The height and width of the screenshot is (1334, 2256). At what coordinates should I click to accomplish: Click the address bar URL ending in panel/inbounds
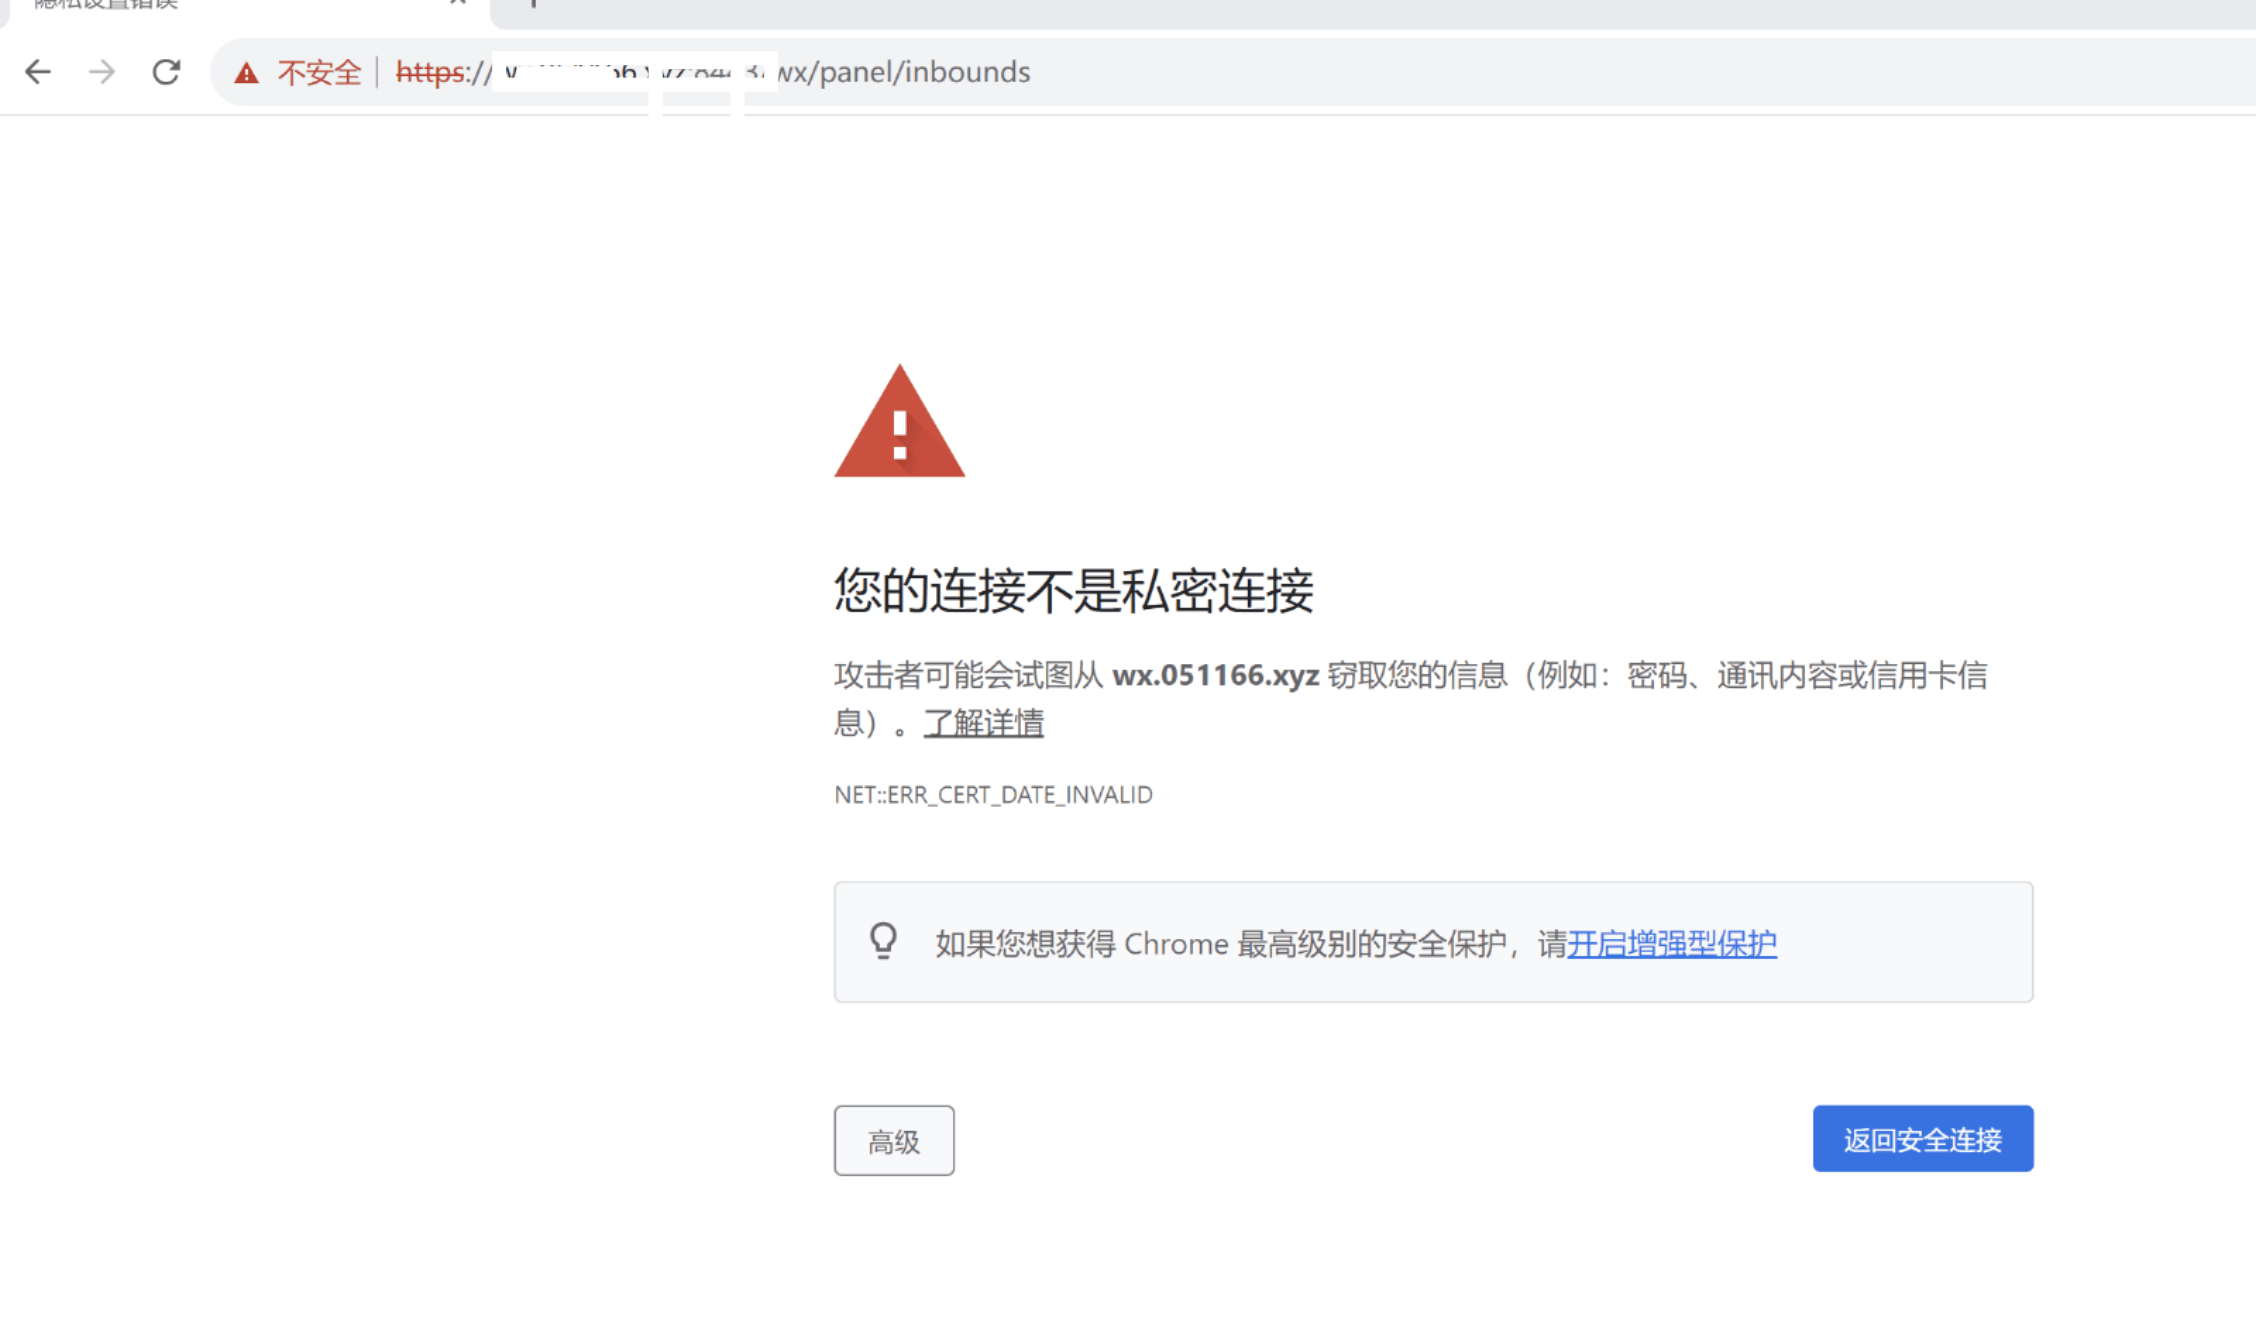coord(903,72)
